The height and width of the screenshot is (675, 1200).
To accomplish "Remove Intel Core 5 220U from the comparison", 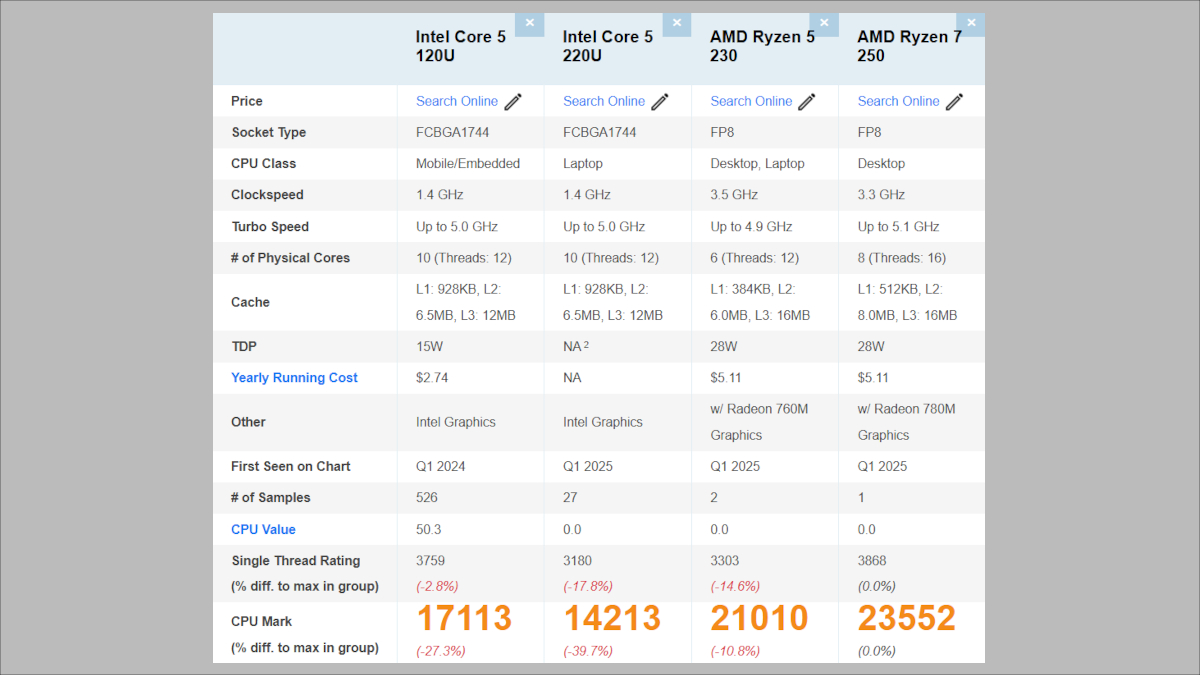I will (676, 23).
